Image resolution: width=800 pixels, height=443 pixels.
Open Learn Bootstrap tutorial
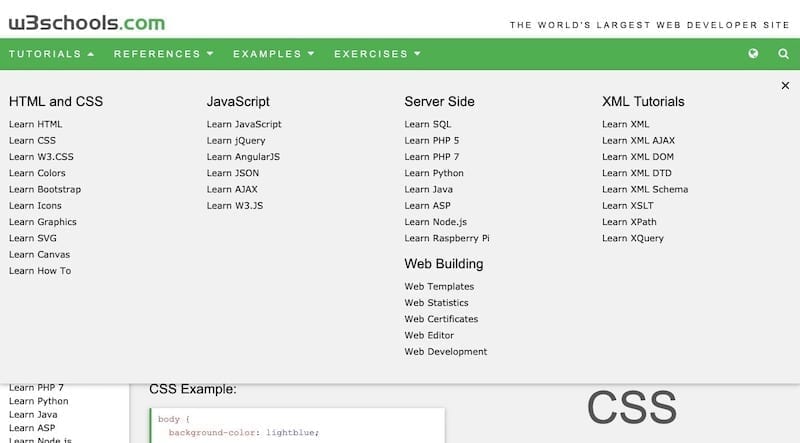[x=45, y=189]
